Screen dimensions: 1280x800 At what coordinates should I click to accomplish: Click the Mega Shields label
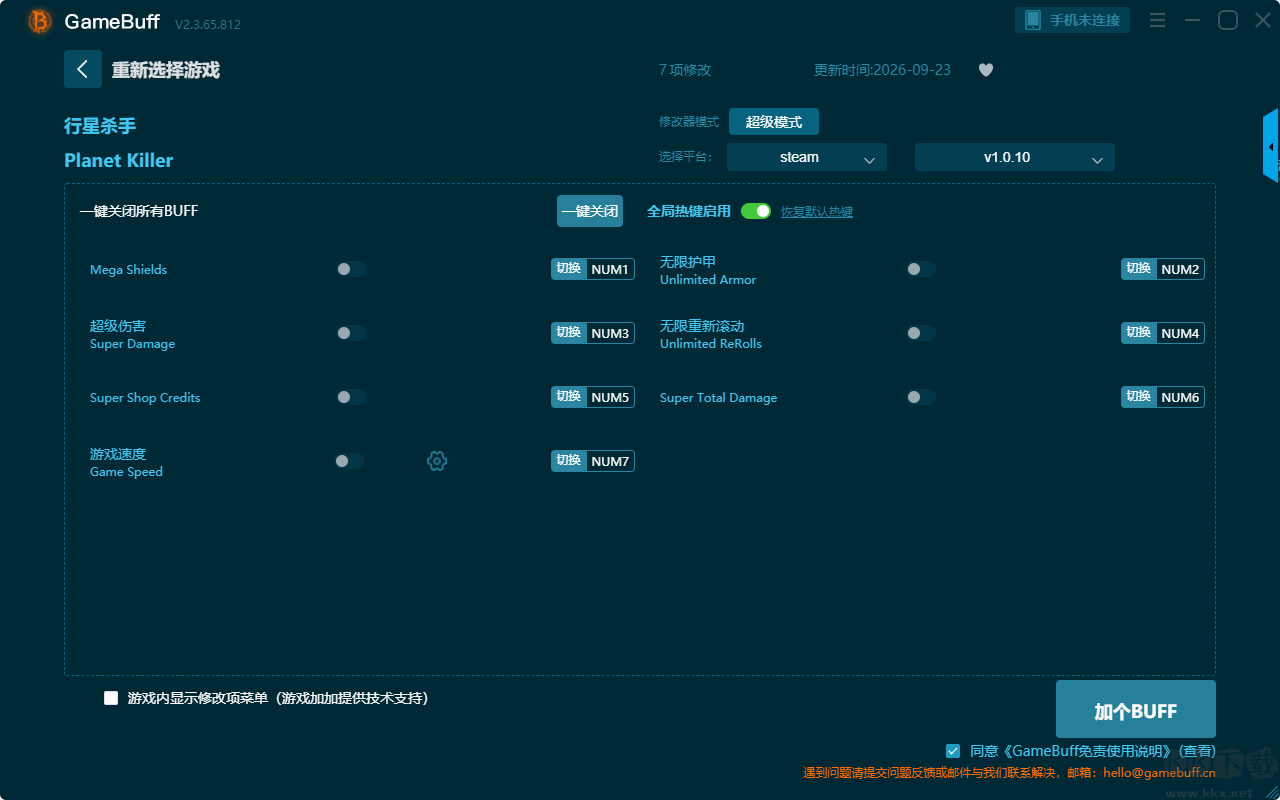(129, 270)
